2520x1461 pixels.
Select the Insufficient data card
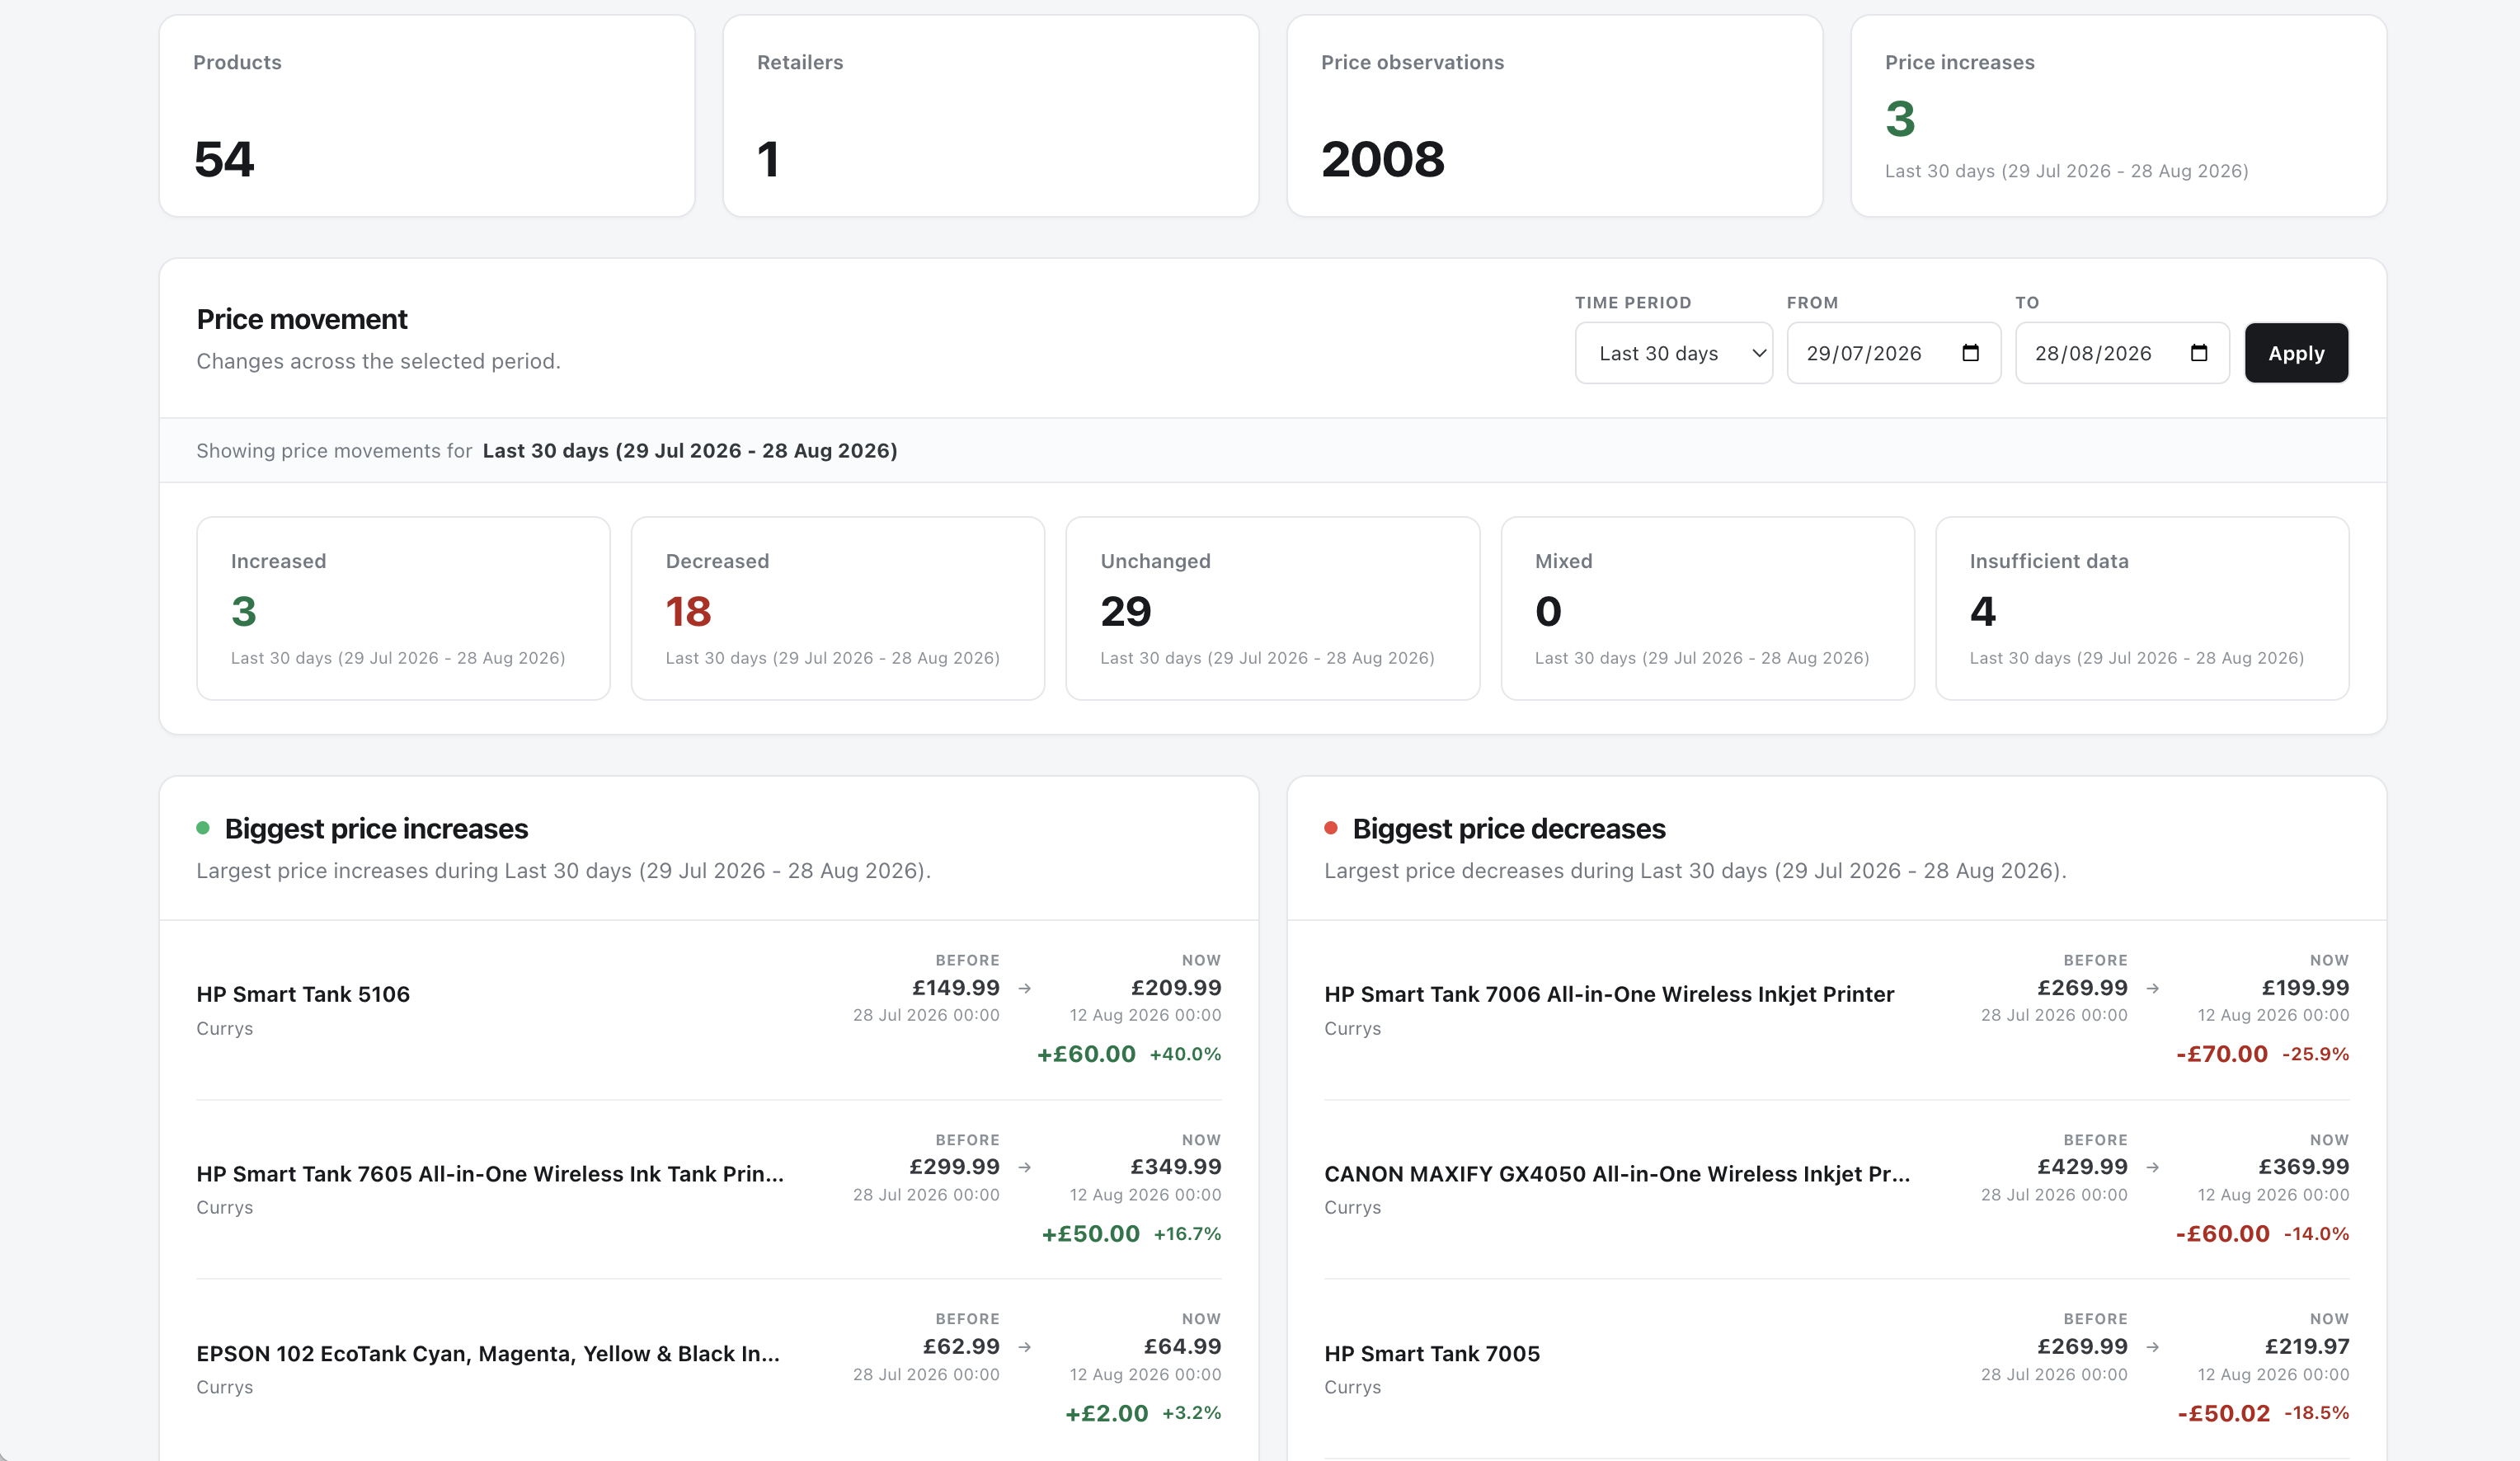pos(2142,608)
